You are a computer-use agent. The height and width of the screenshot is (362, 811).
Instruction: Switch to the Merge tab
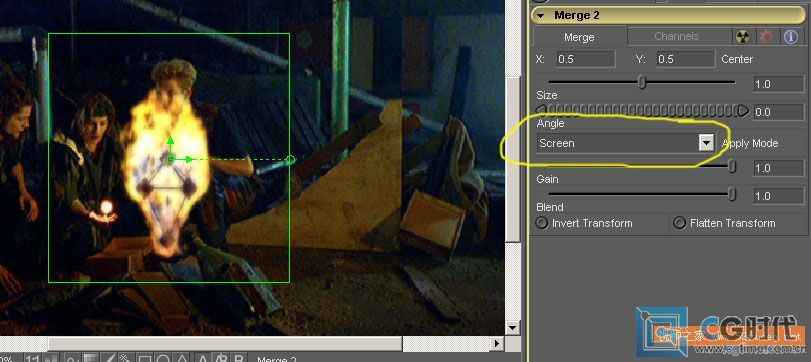579,37
